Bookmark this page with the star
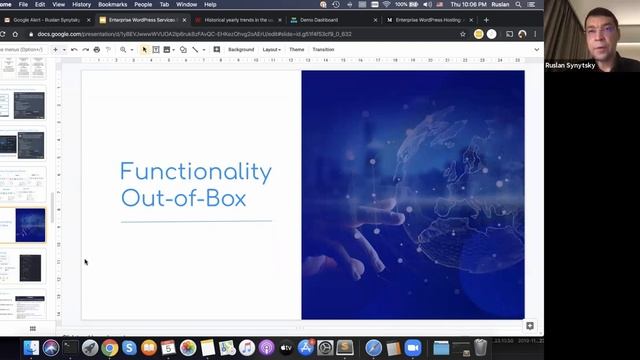The image size is (640, 360). point(463,34)
